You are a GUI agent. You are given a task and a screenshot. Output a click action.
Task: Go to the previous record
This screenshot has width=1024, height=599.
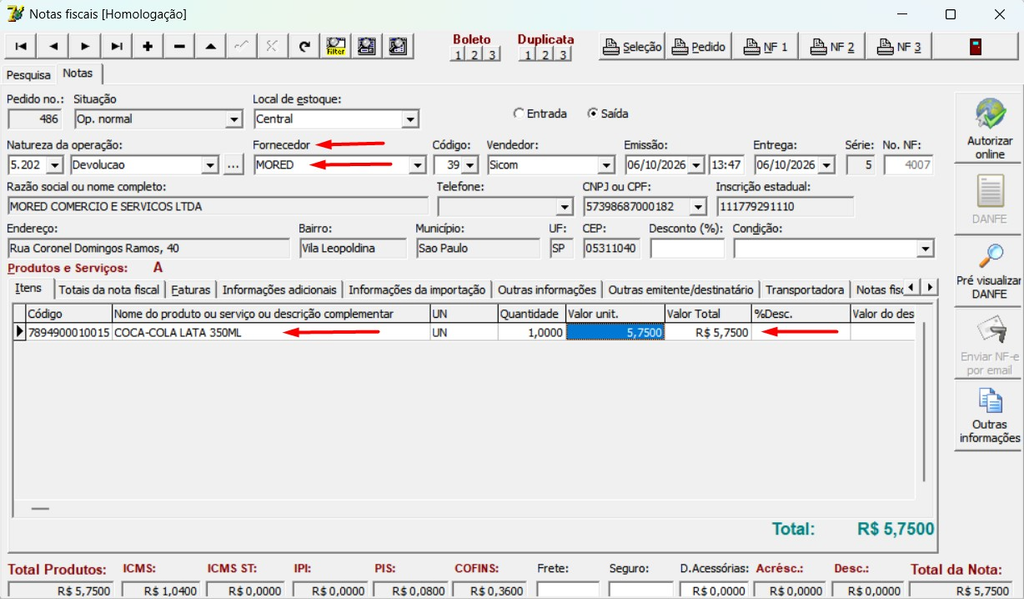pyautogui.click(x=54, y=46)
